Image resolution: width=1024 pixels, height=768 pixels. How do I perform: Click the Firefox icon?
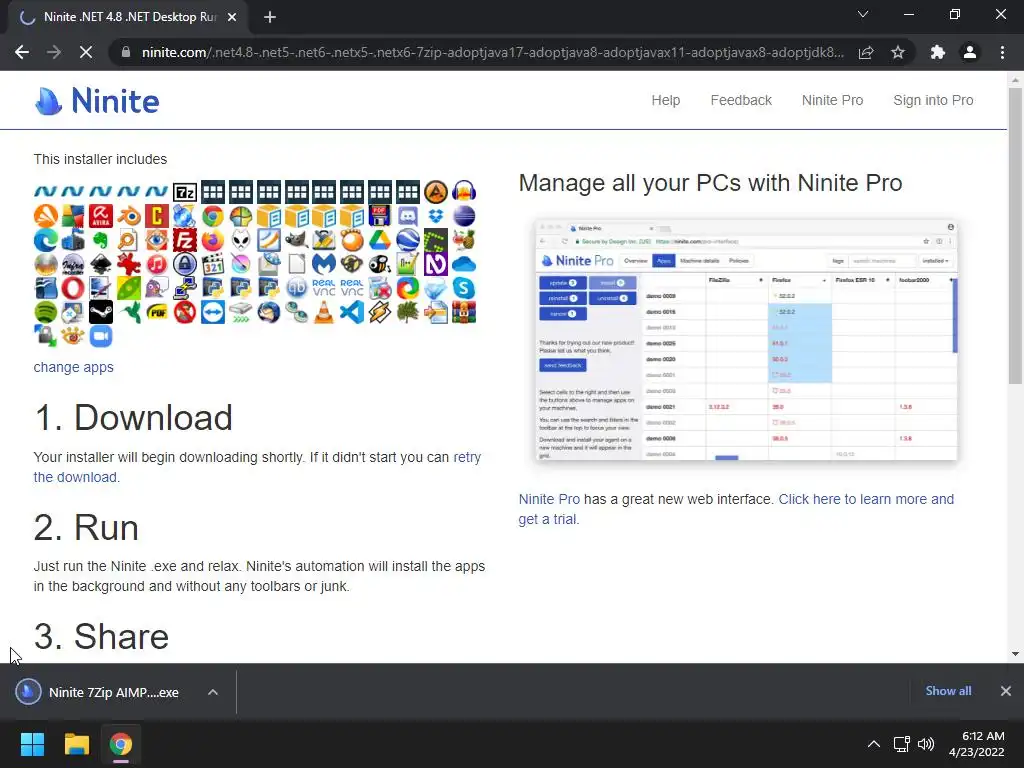[213, 240]
